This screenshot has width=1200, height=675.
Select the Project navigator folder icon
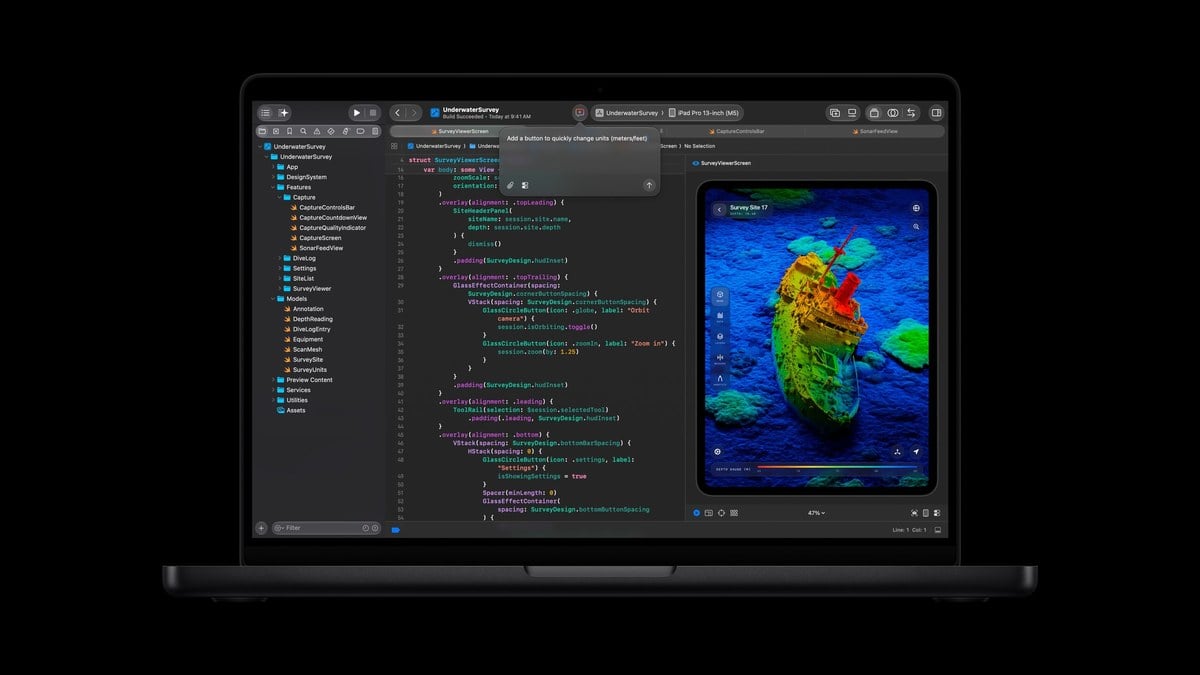click(262, 131)
